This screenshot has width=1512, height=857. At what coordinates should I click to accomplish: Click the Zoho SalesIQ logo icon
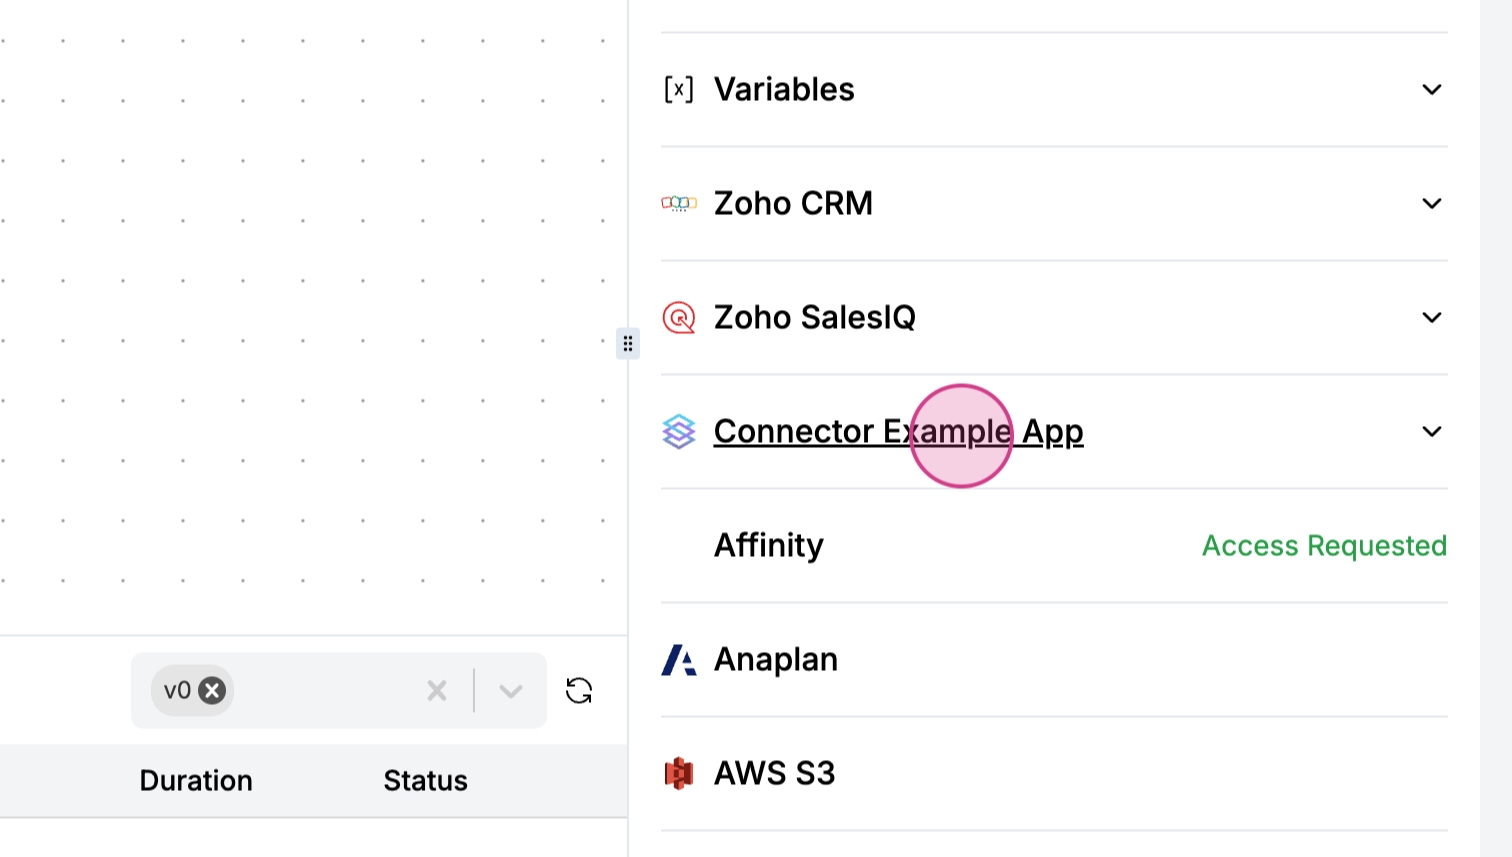click(x=679, y=318)
